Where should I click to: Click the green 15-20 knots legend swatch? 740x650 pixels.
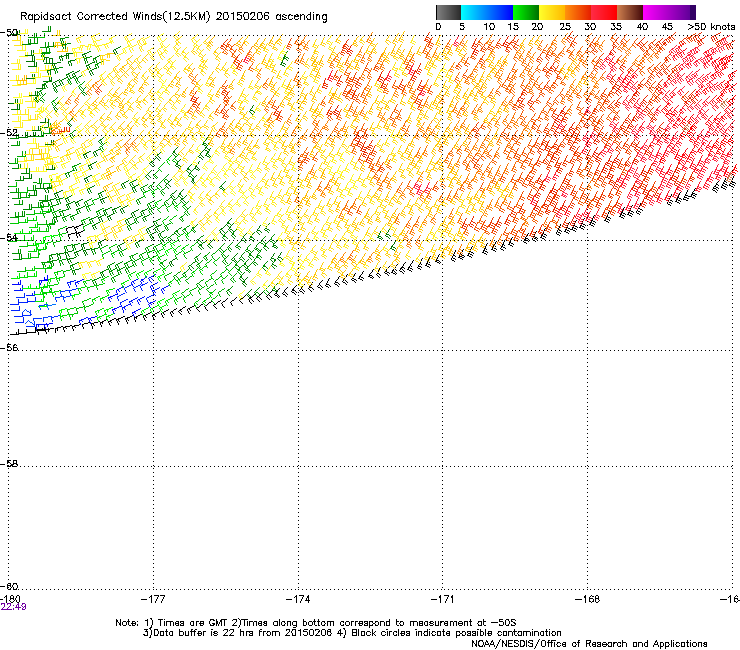[526, 12]
